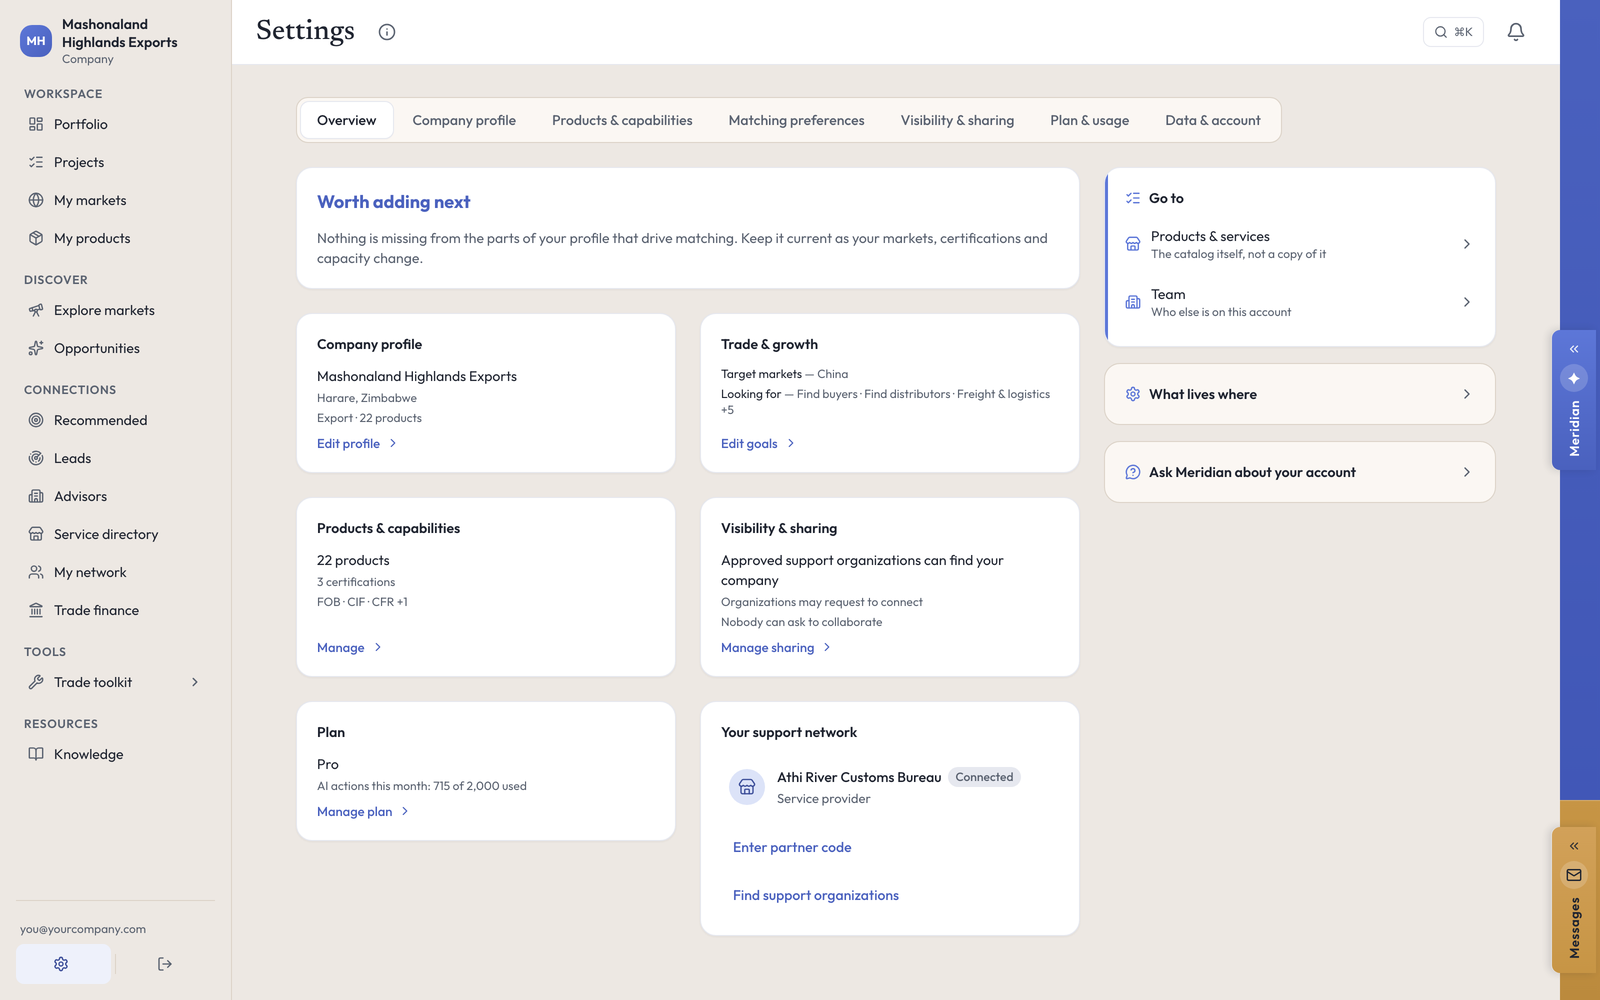1600x1000 pixels.
Task: Click the Edit goals link
Action: point(758,444)
